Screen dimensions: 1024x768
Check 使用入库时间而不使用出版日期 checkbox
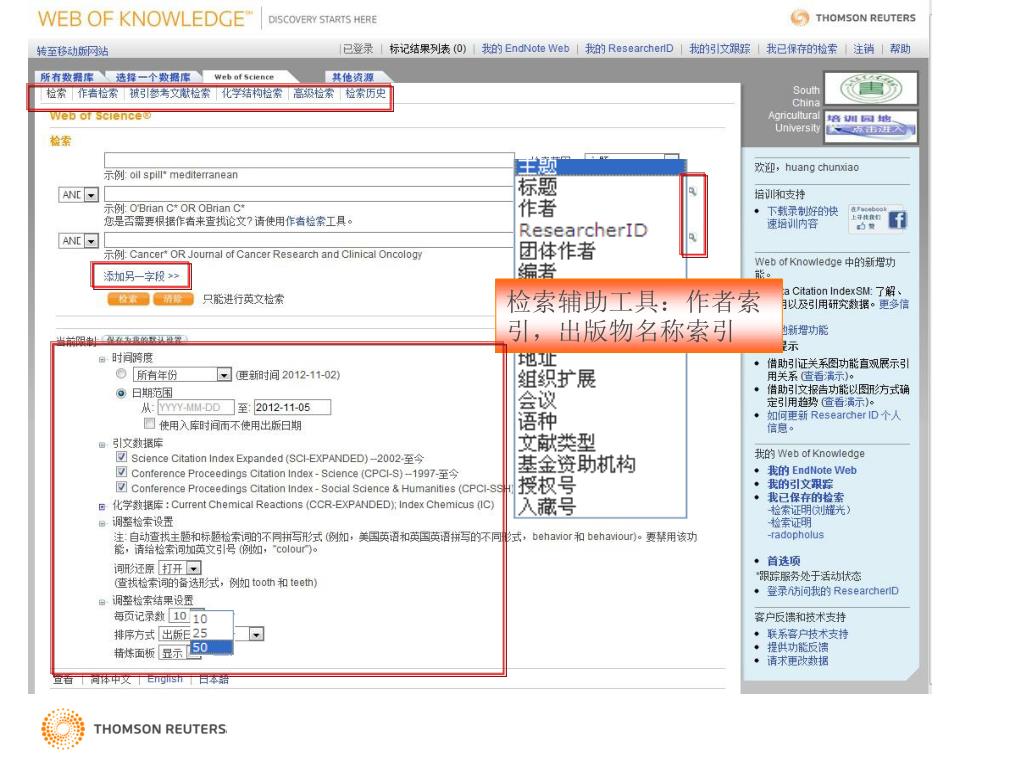[x=150, y=424]
